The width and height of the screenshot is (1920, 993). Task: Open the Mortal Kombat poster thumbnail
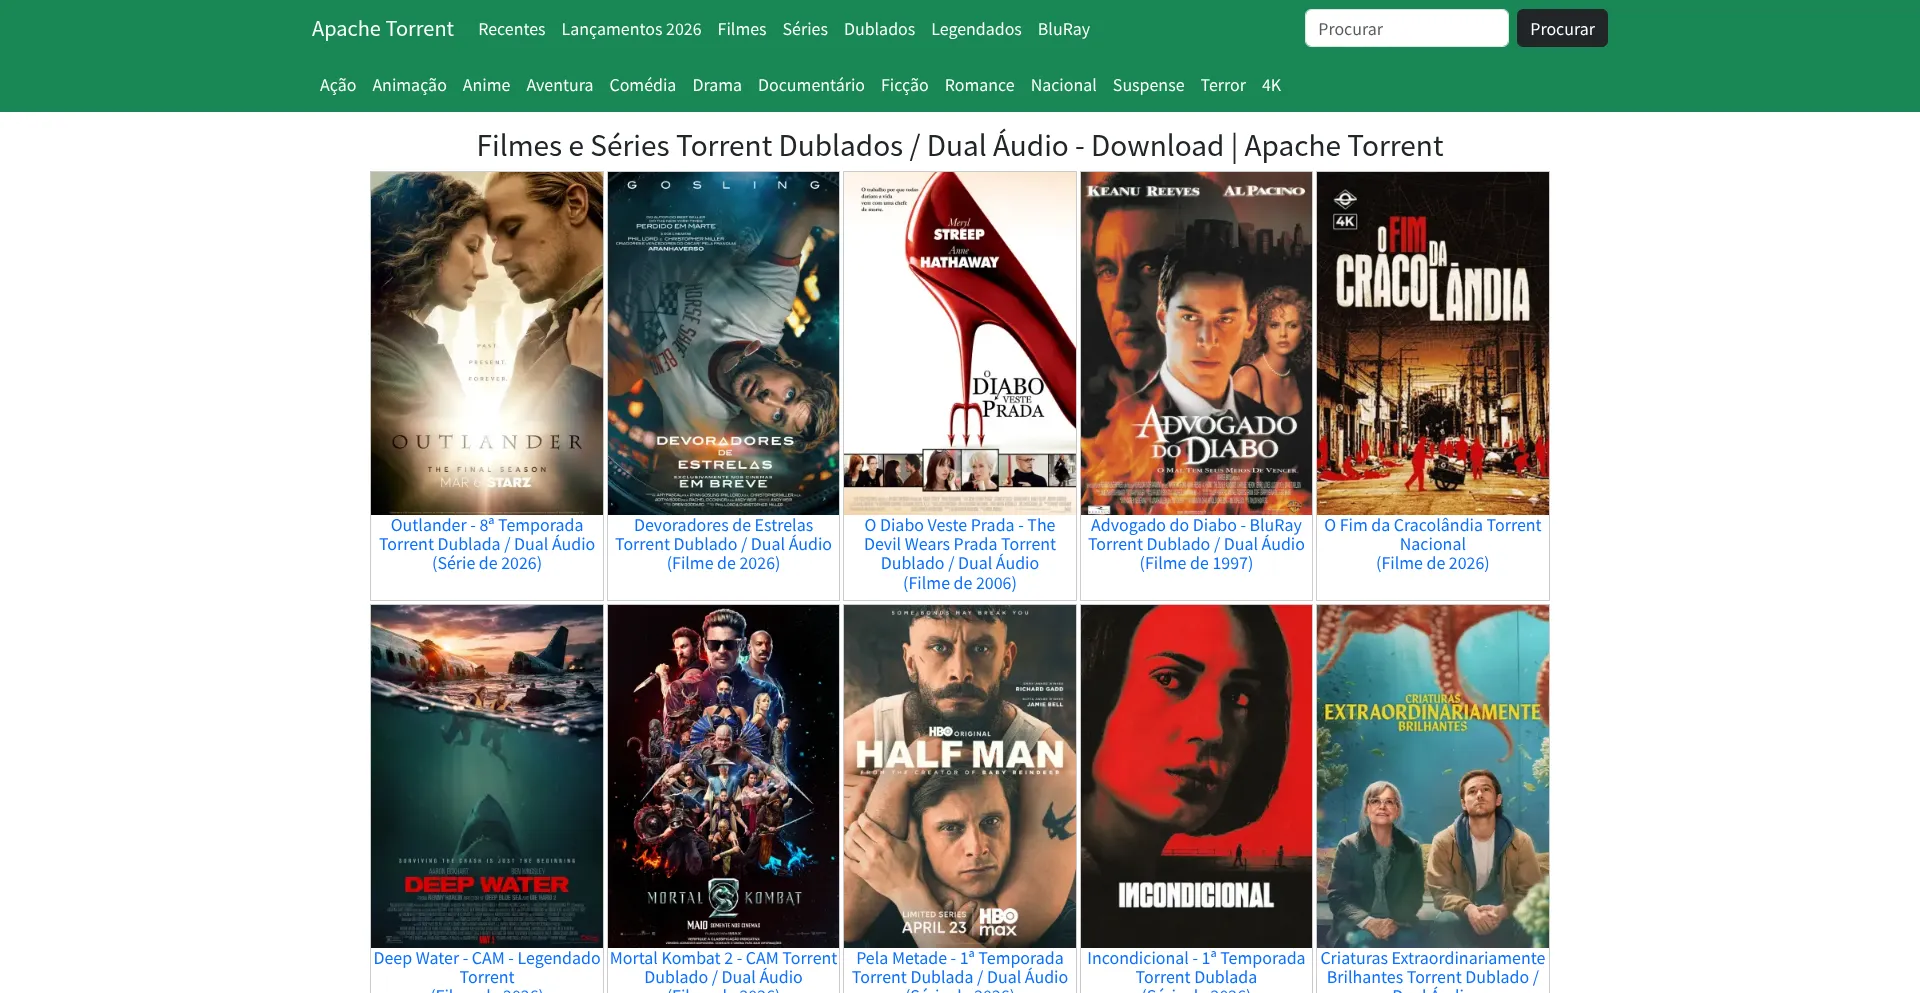click(723, 776)
